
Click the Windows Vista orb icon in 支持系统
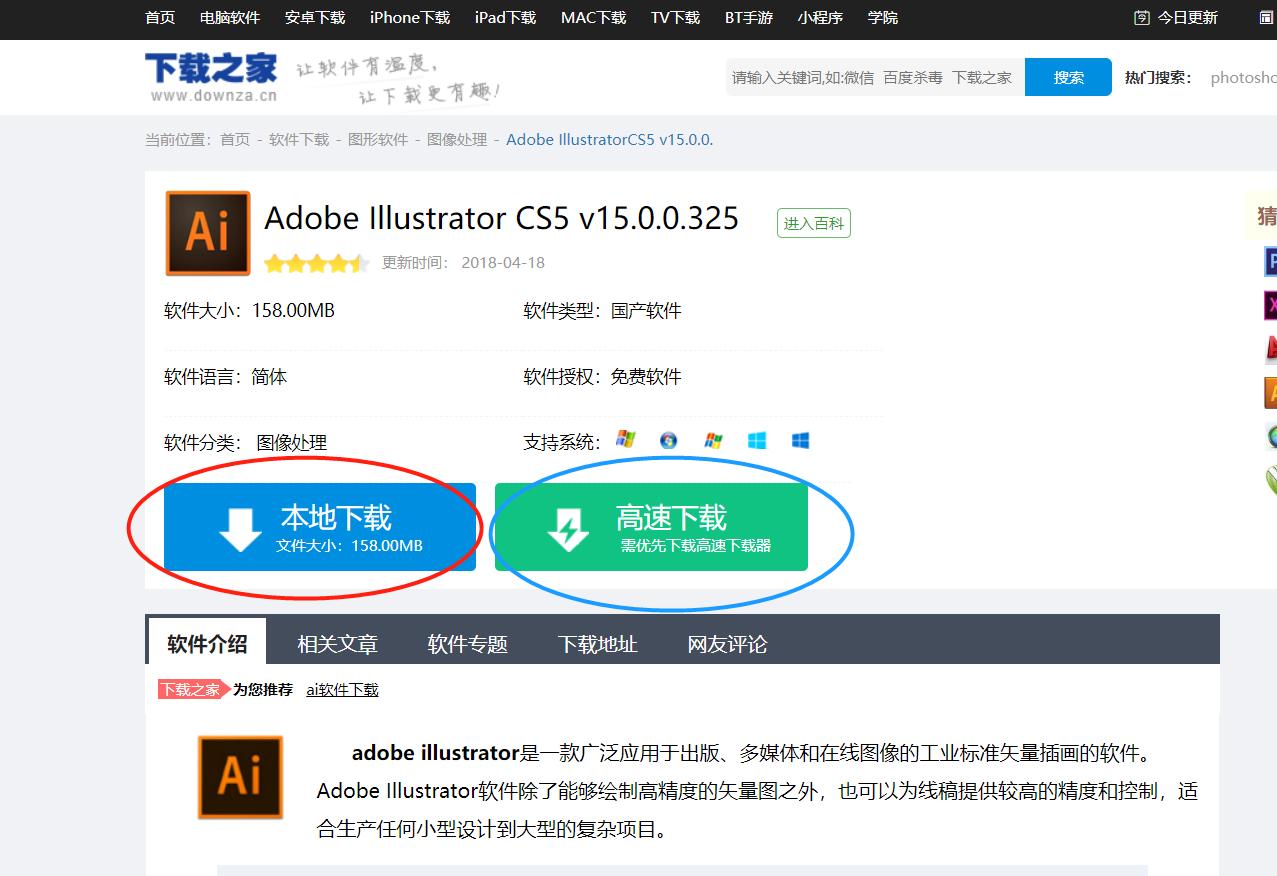667,439
